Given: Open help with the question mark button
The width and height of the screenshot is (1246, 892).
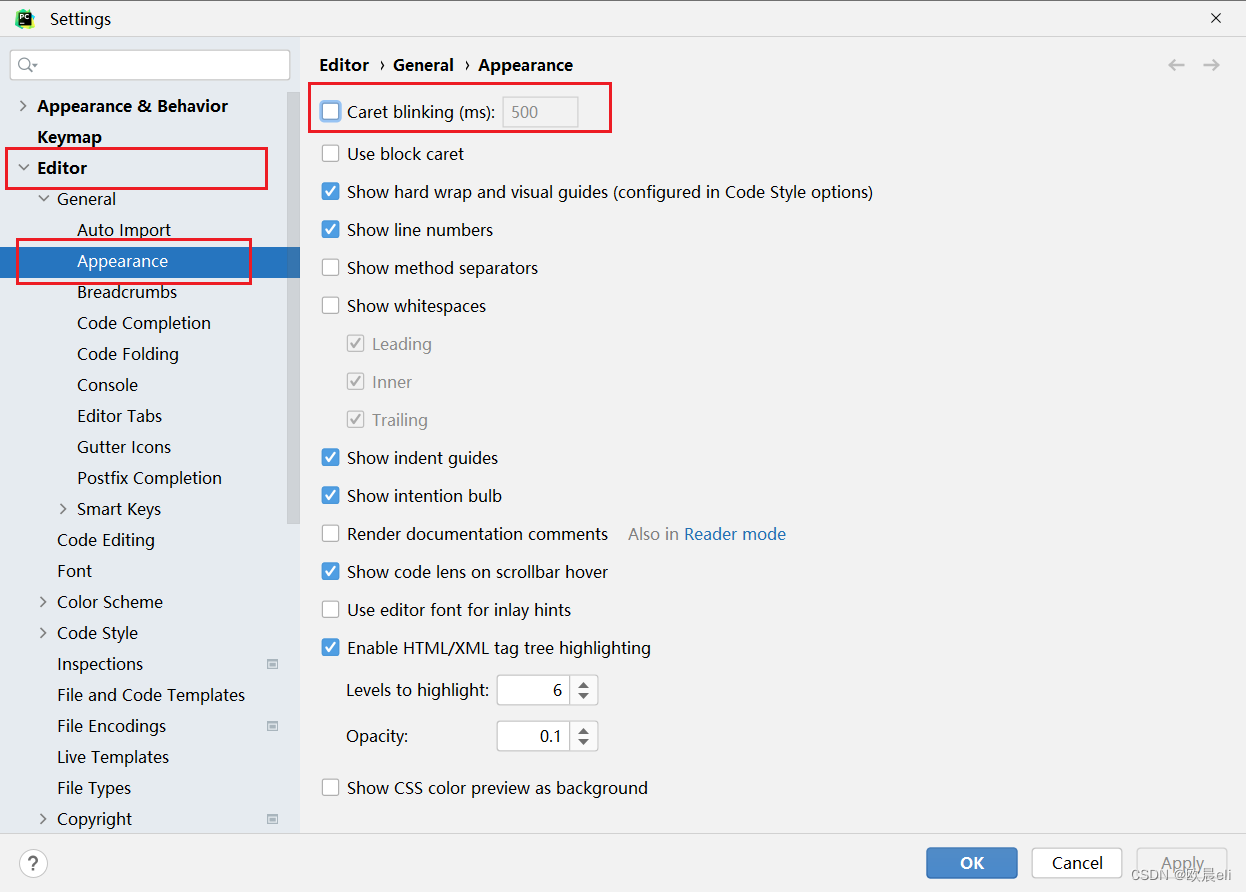Looking at the screenshot, I should (33, 863).
